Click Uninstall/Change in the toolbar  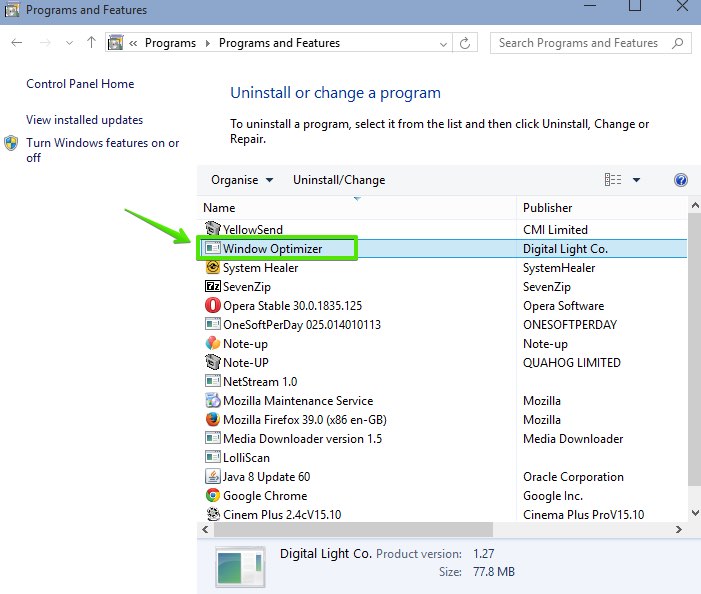(x=338, y=180)
